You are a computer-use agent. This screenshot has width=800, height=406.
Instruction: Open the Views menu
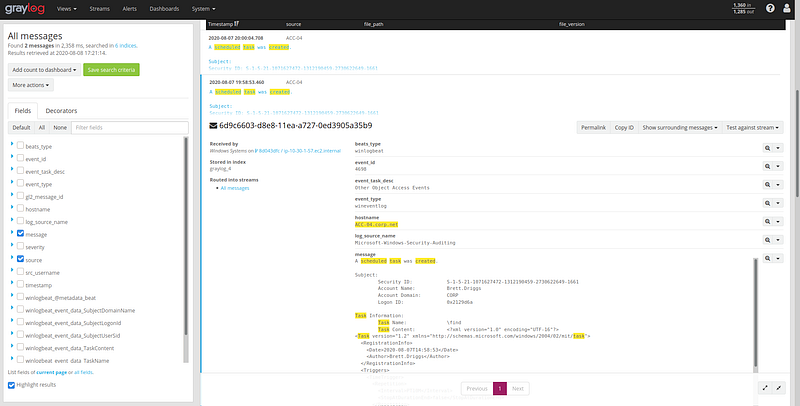pos(67,9)
